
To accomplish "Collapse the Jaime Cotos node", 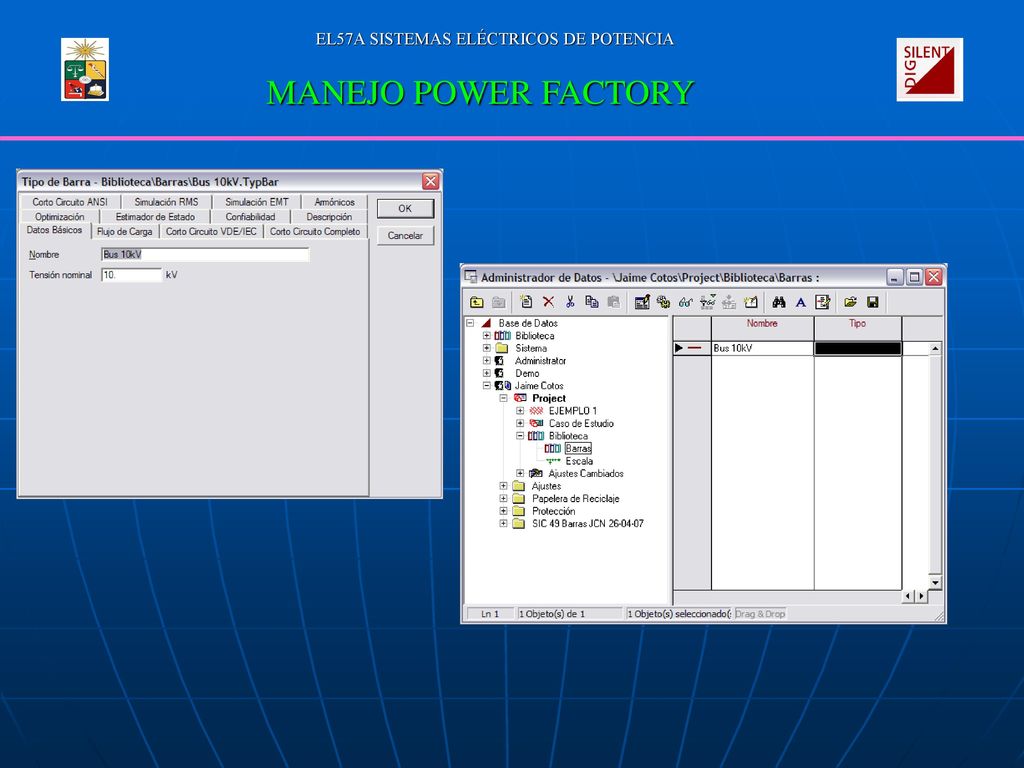I will click(487, 385).
